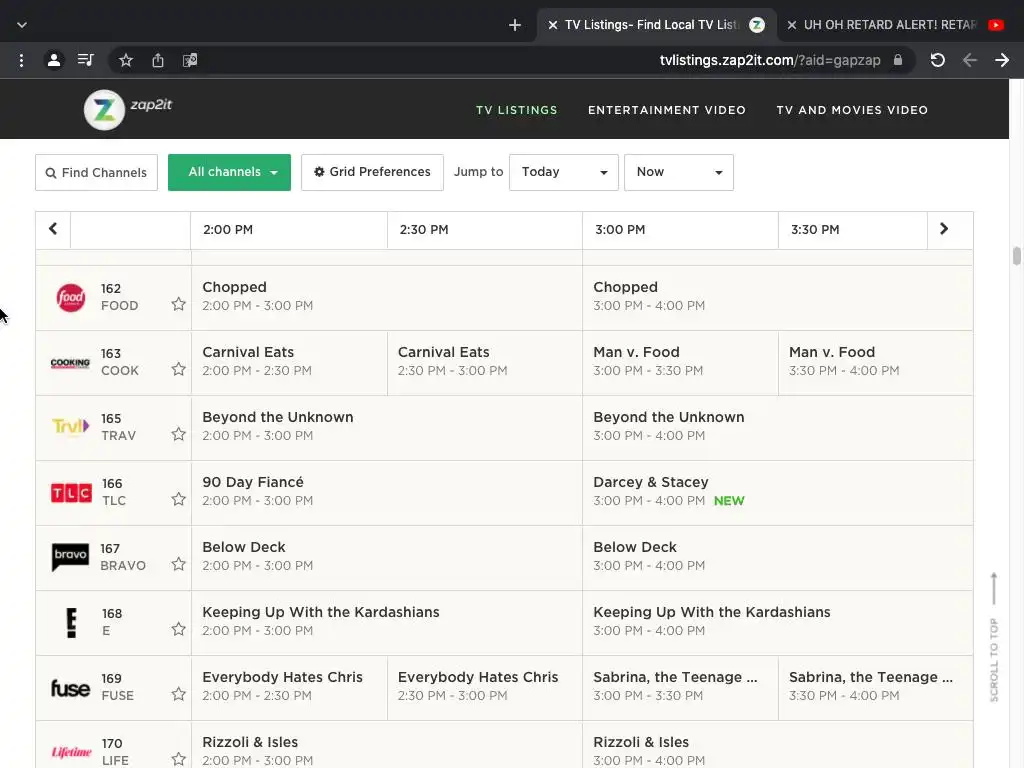Show earlier times with the left arrow
This screenshot has height=768, width=1024.
tap(53, 229)
